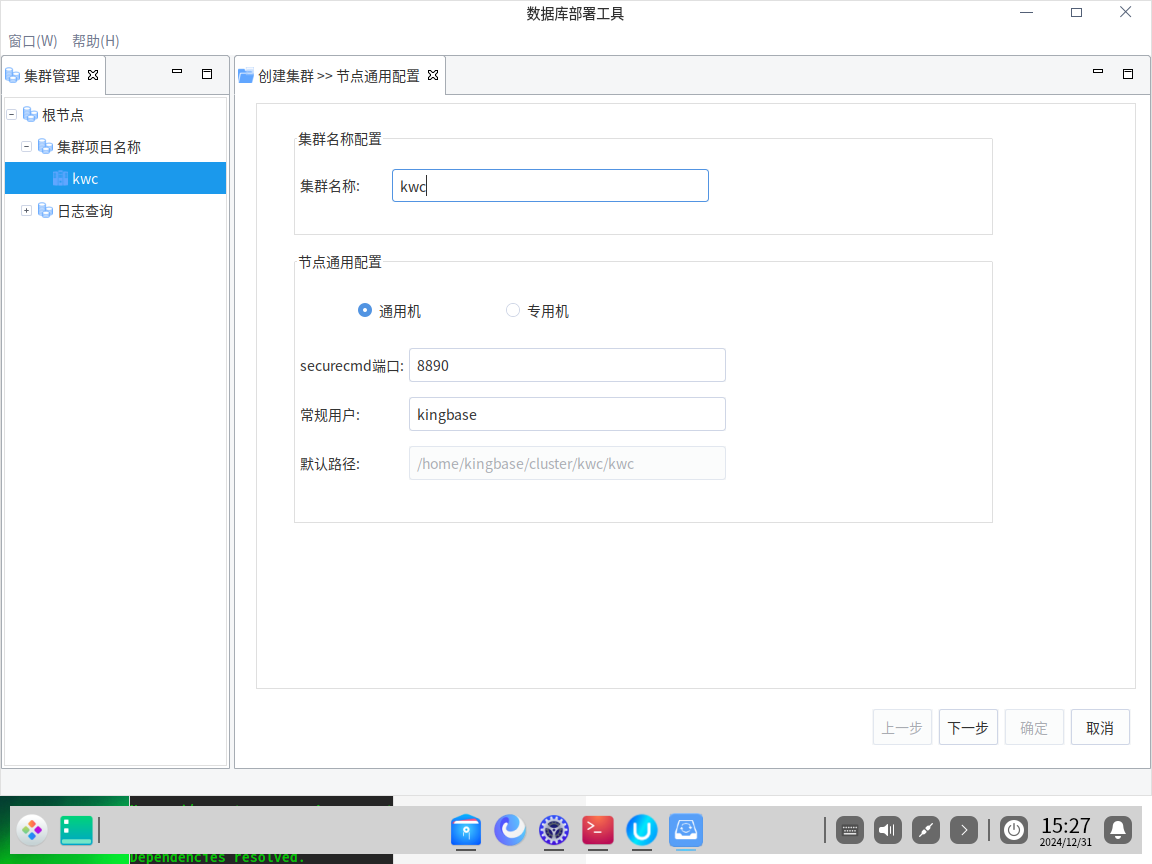The width and height of the screenshot is (1152, 864).
Task: Click the volume icon in system tray
Action: point(888,830)
